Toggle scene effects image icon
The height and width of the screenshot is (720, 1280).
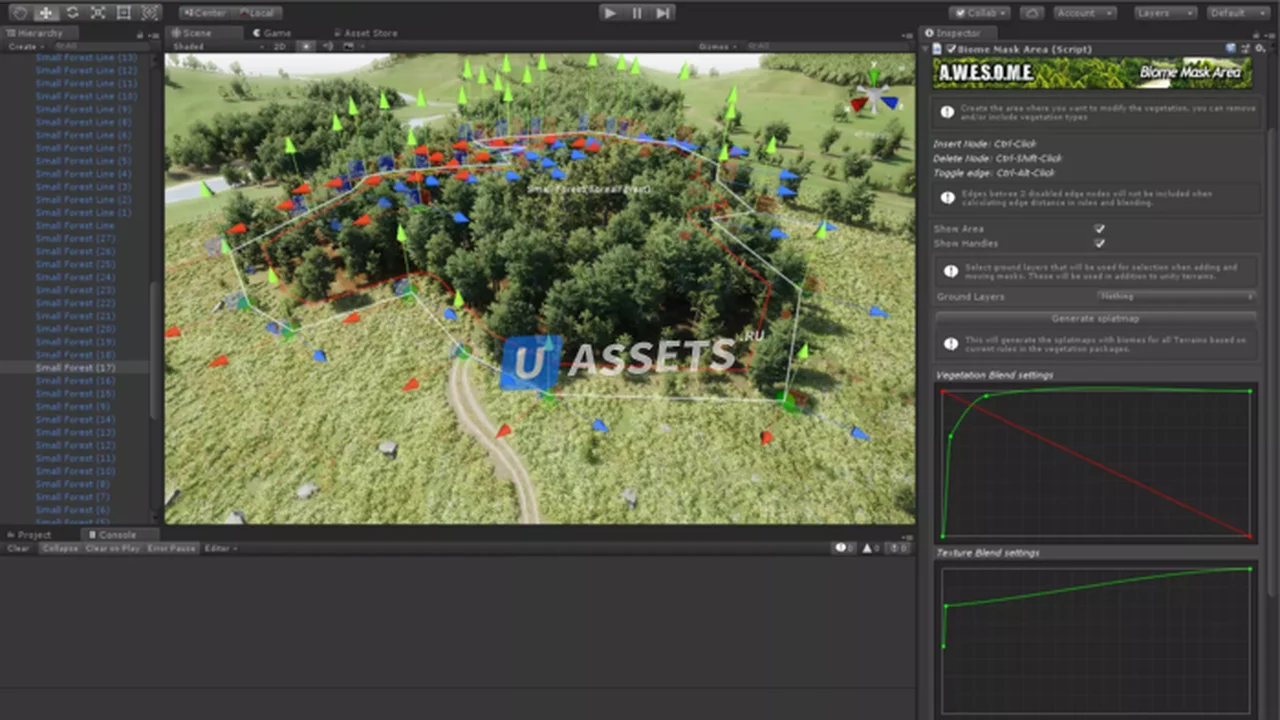(349, 46)
